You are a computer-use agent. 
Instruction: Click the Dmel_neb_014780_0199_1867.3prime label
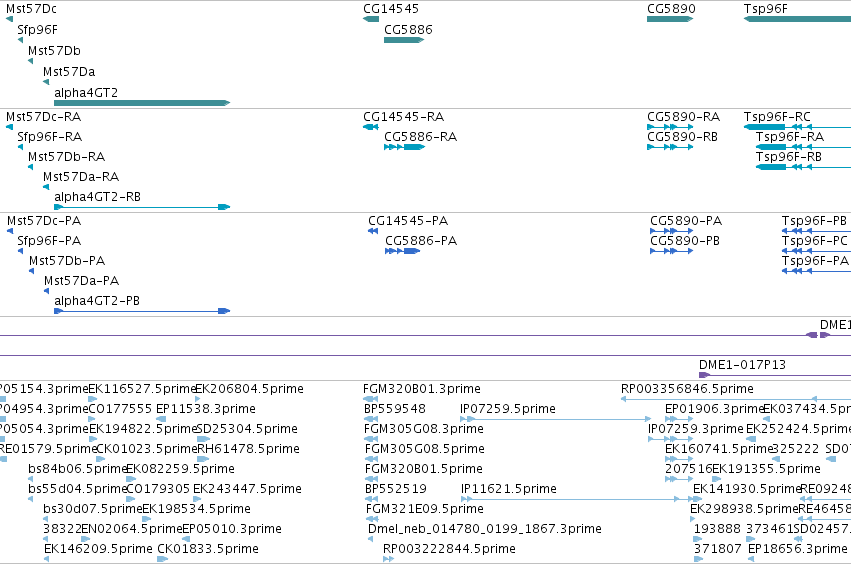[485, 529]
